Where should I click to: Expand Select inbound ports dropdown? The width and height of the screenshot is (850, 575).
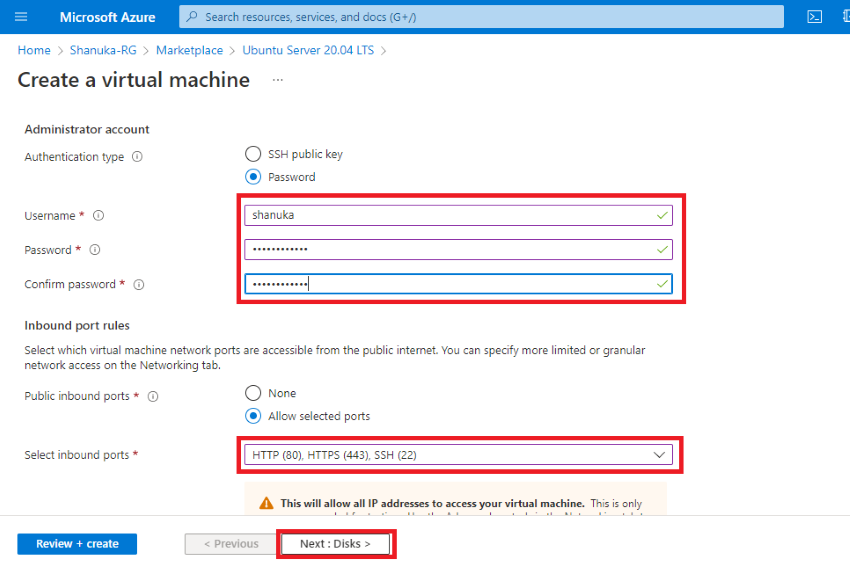click(x=458, y=455)
